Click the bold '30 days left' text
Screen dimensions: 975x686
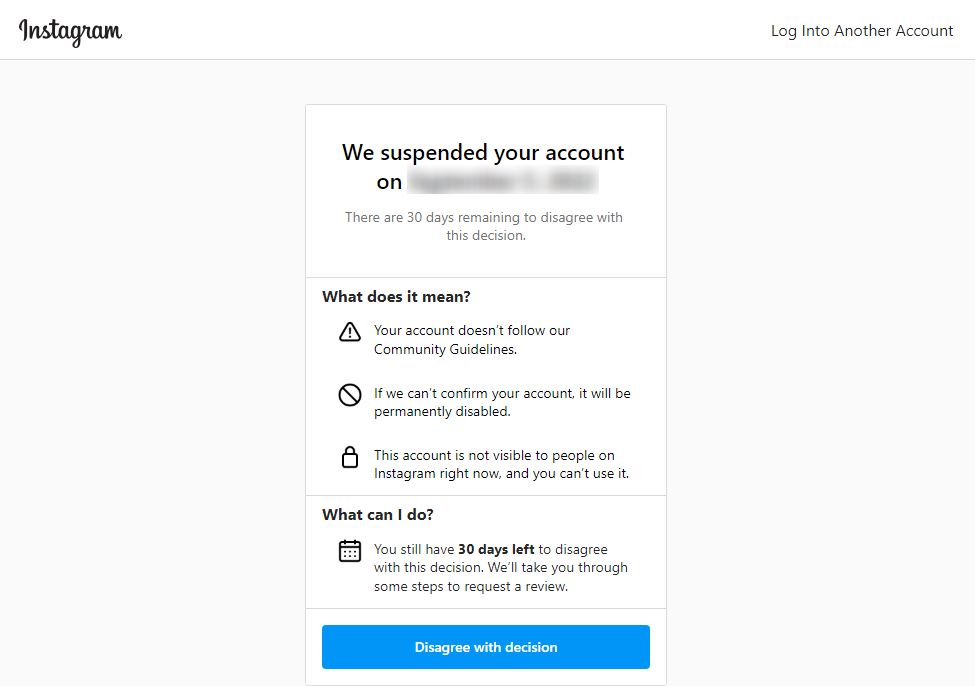[496, 549]
